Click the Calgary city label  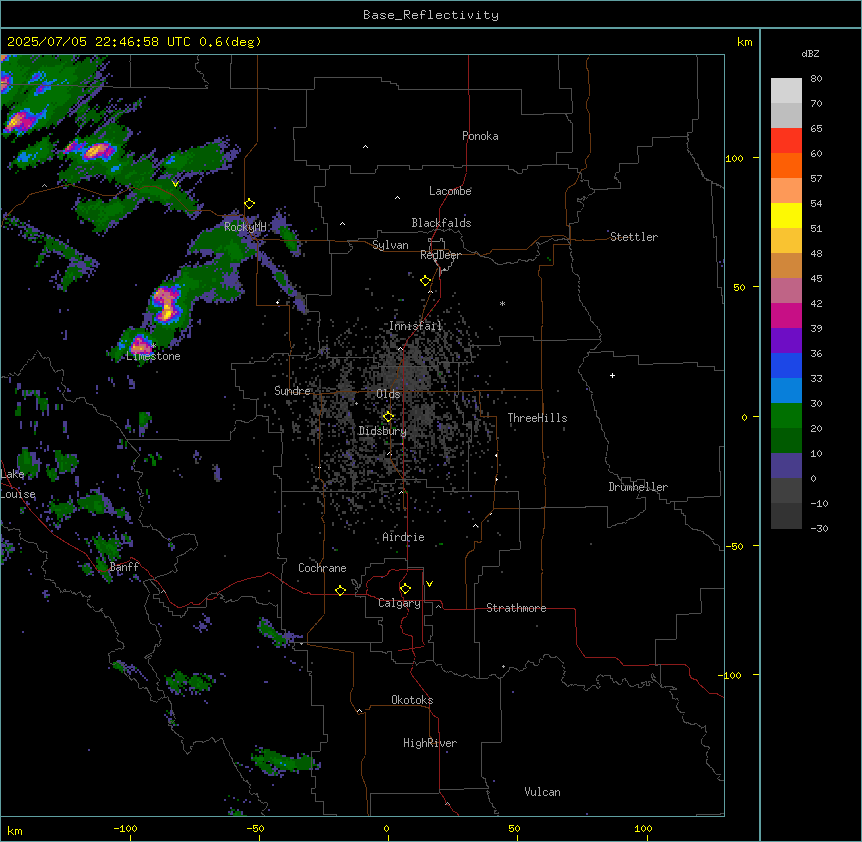[399, 603]
